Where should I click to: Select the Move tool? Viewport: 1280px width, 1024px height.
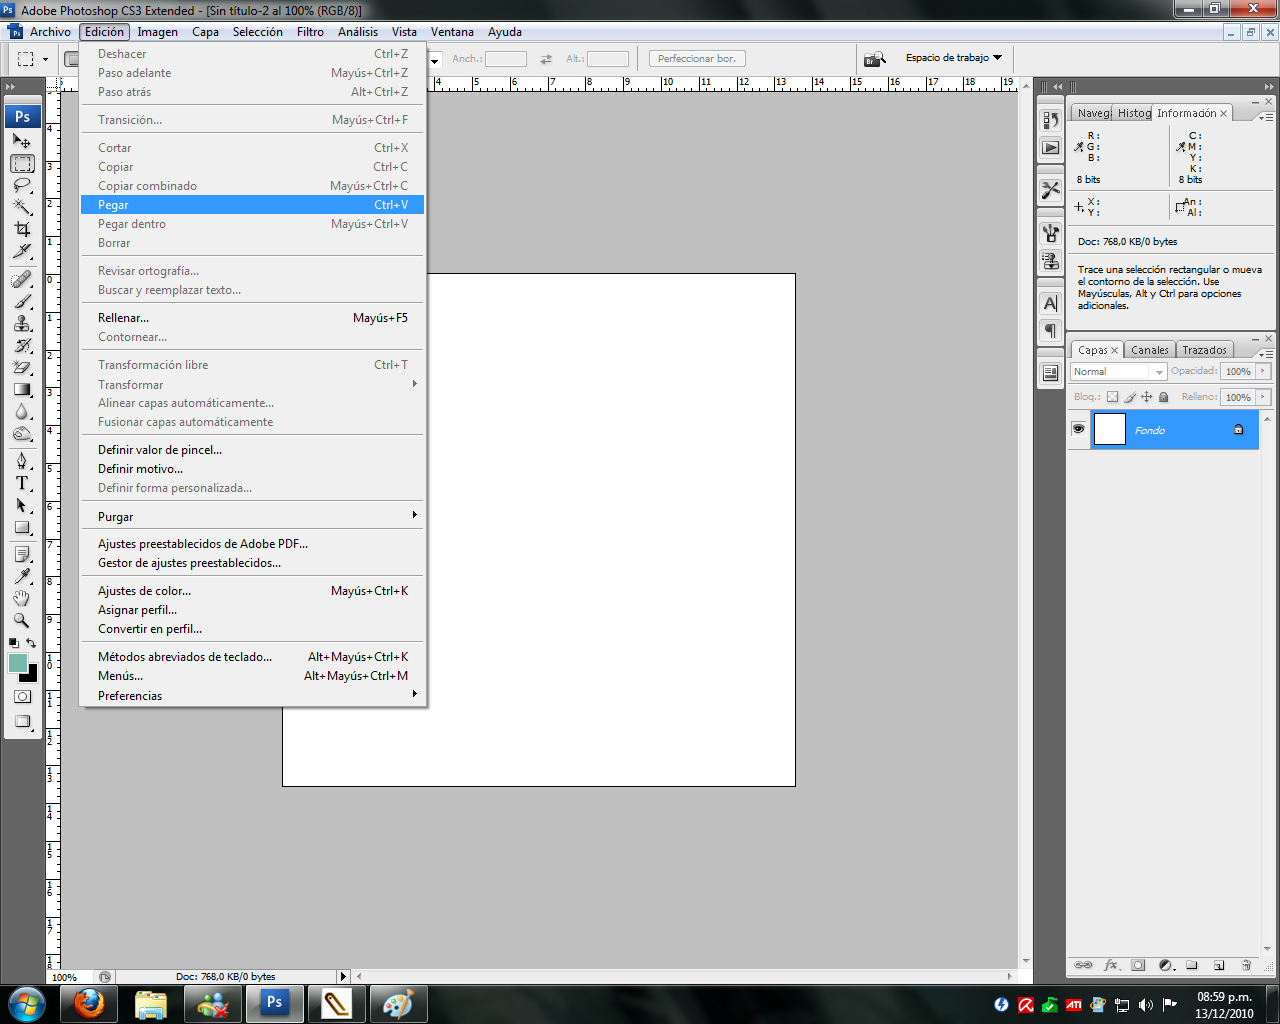[22, 141]
